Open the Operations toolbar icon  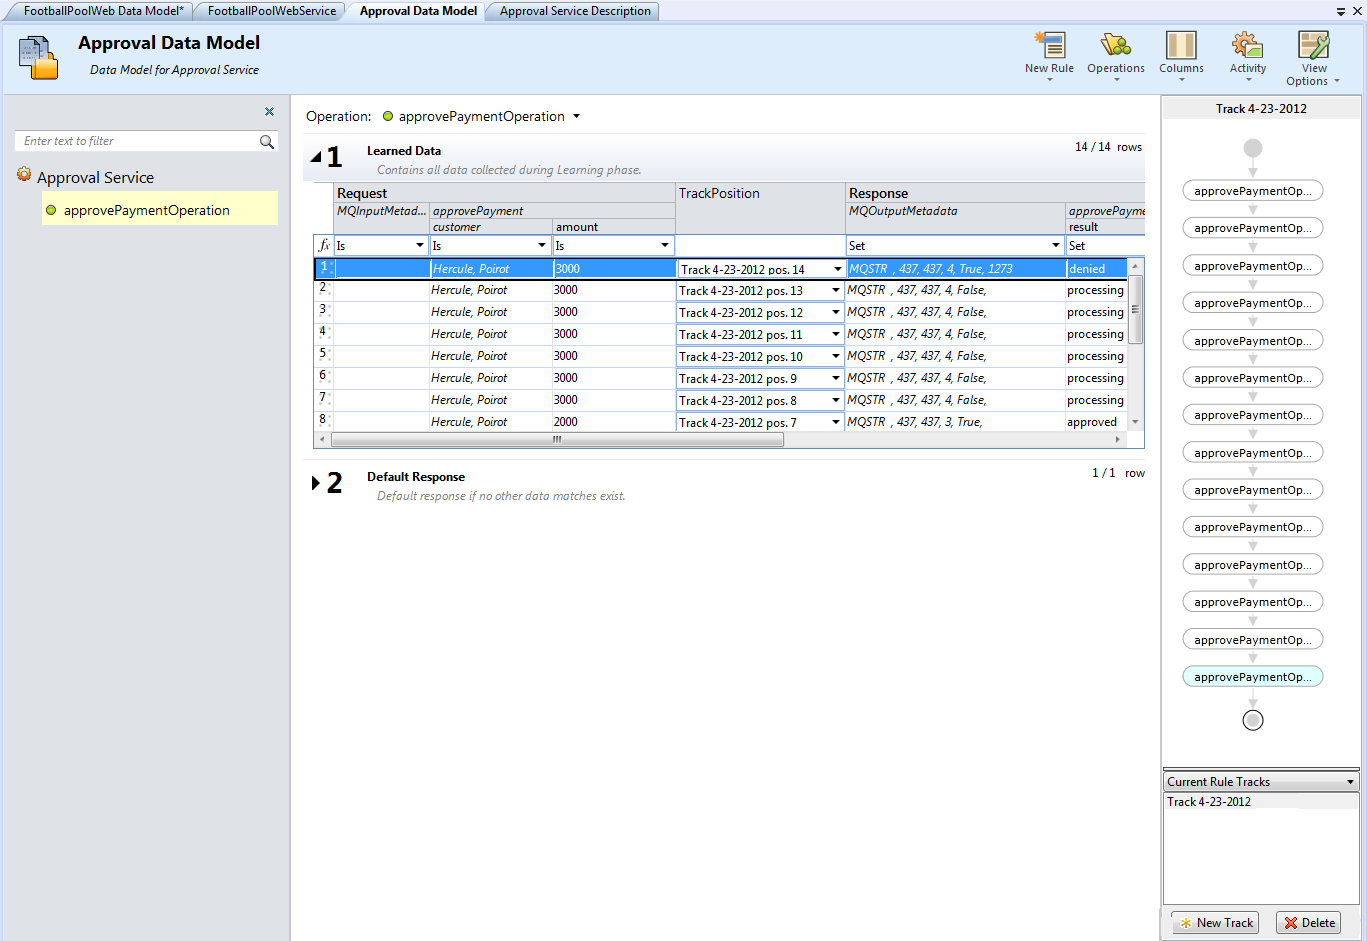click(1115, 46)
